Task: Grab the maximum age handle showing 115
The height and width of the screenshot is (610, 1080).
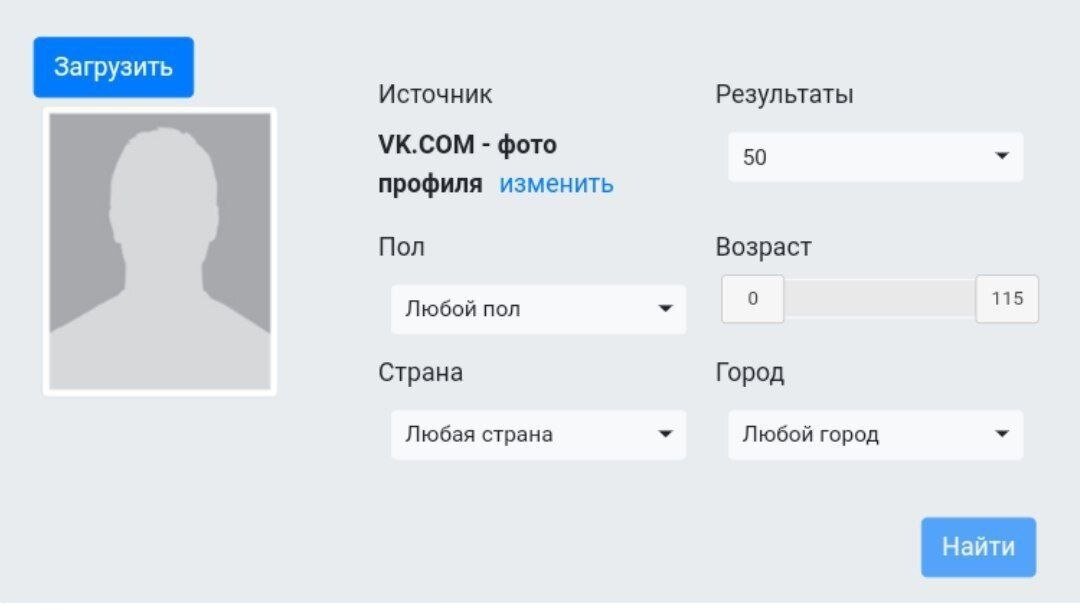Action: (x=1007, y=299)
